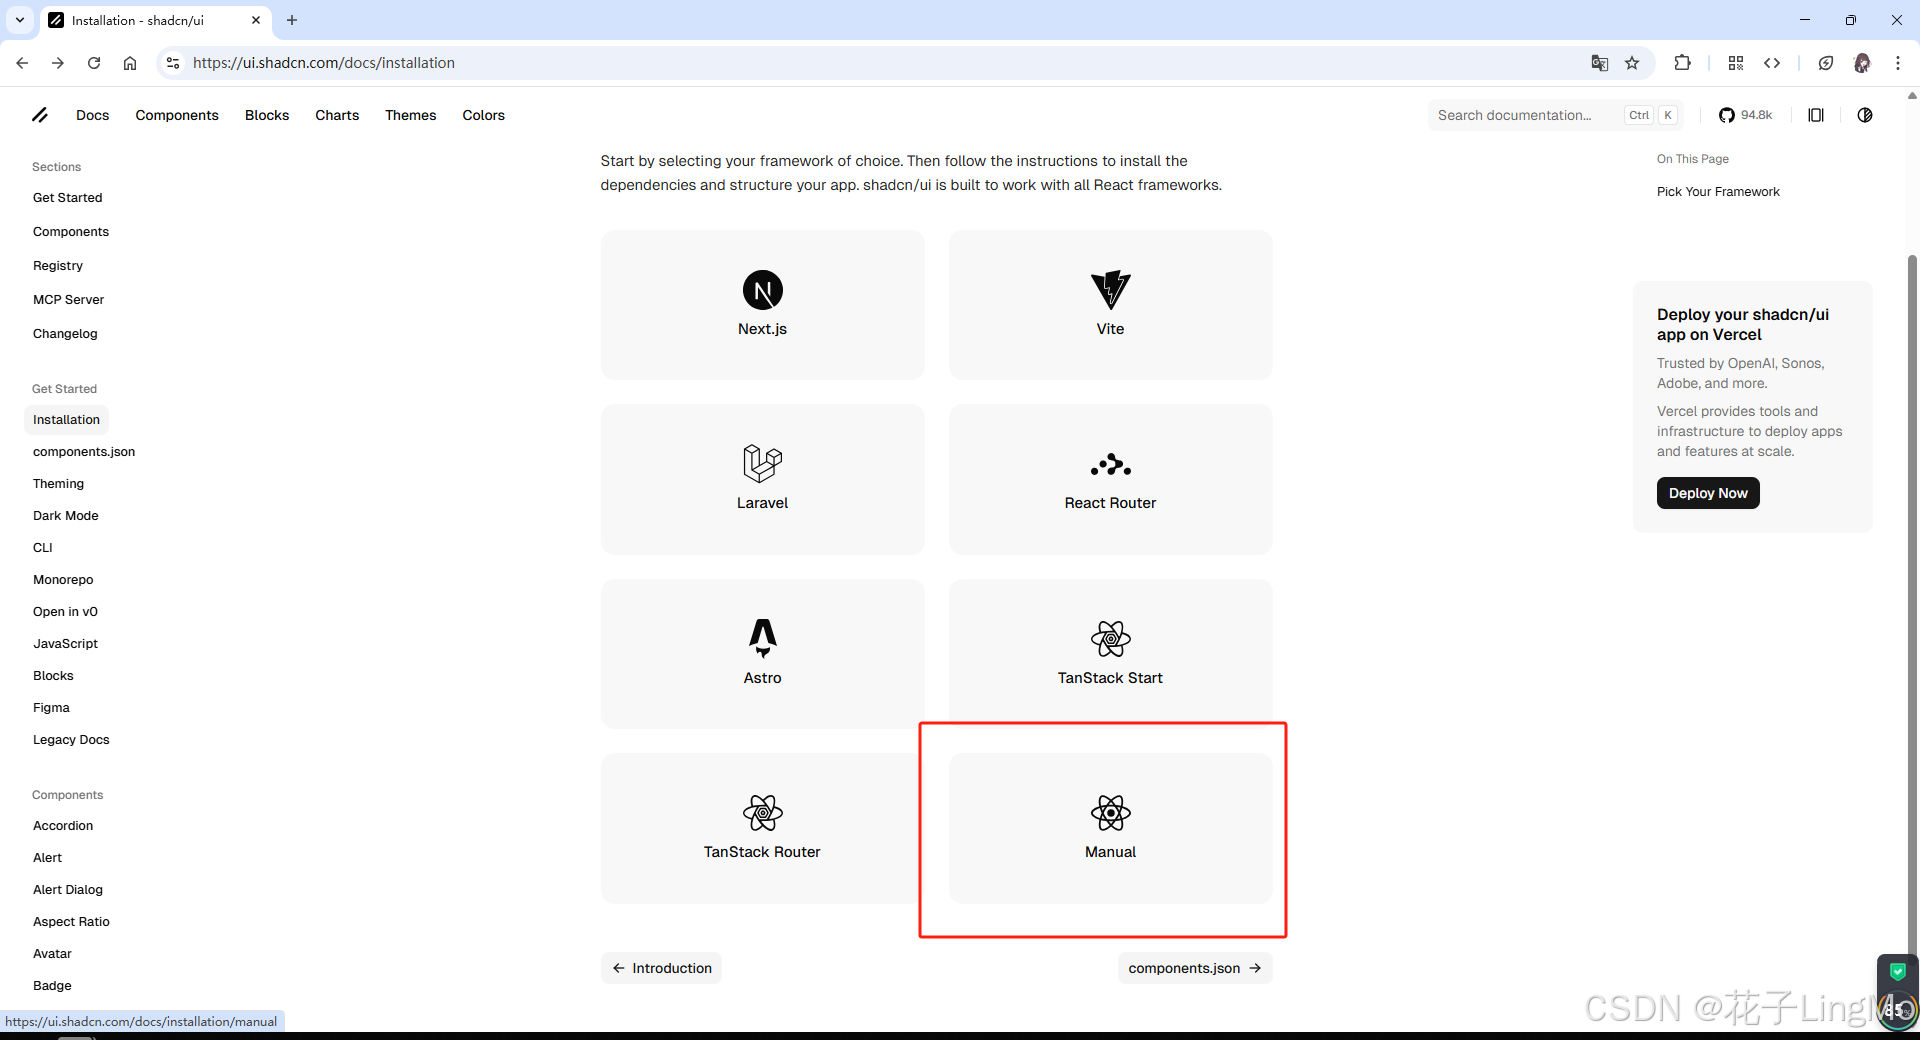
Task: Open the Blocks nav item
Action: point(267,115)
